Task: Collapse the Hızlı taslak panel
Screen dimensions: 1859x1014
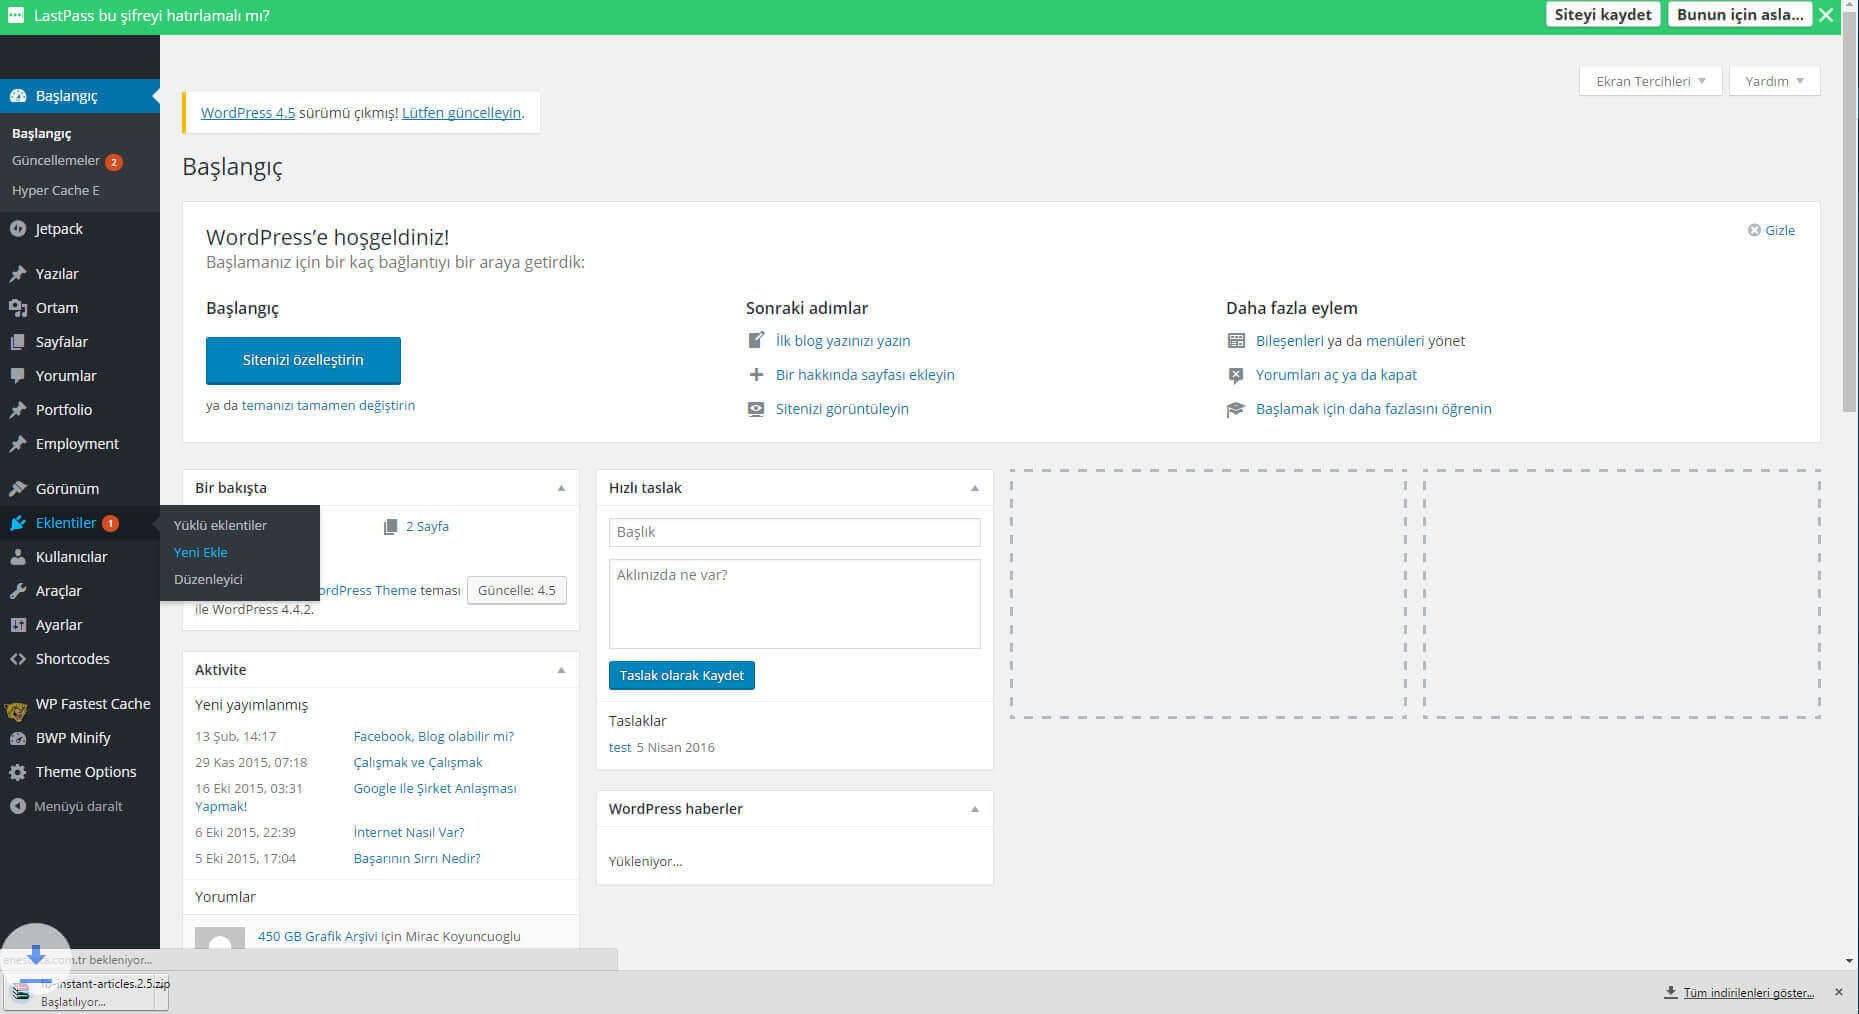Action: click(975, 488)
